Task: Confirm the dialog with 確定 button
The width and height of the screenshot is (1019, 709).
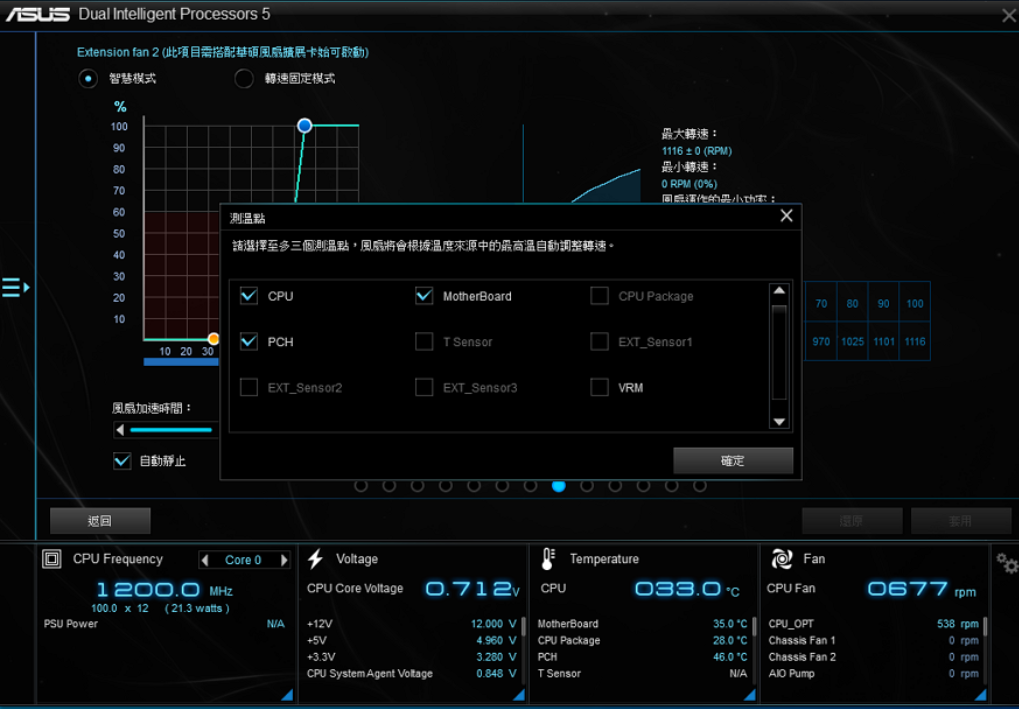Action: 733,461
